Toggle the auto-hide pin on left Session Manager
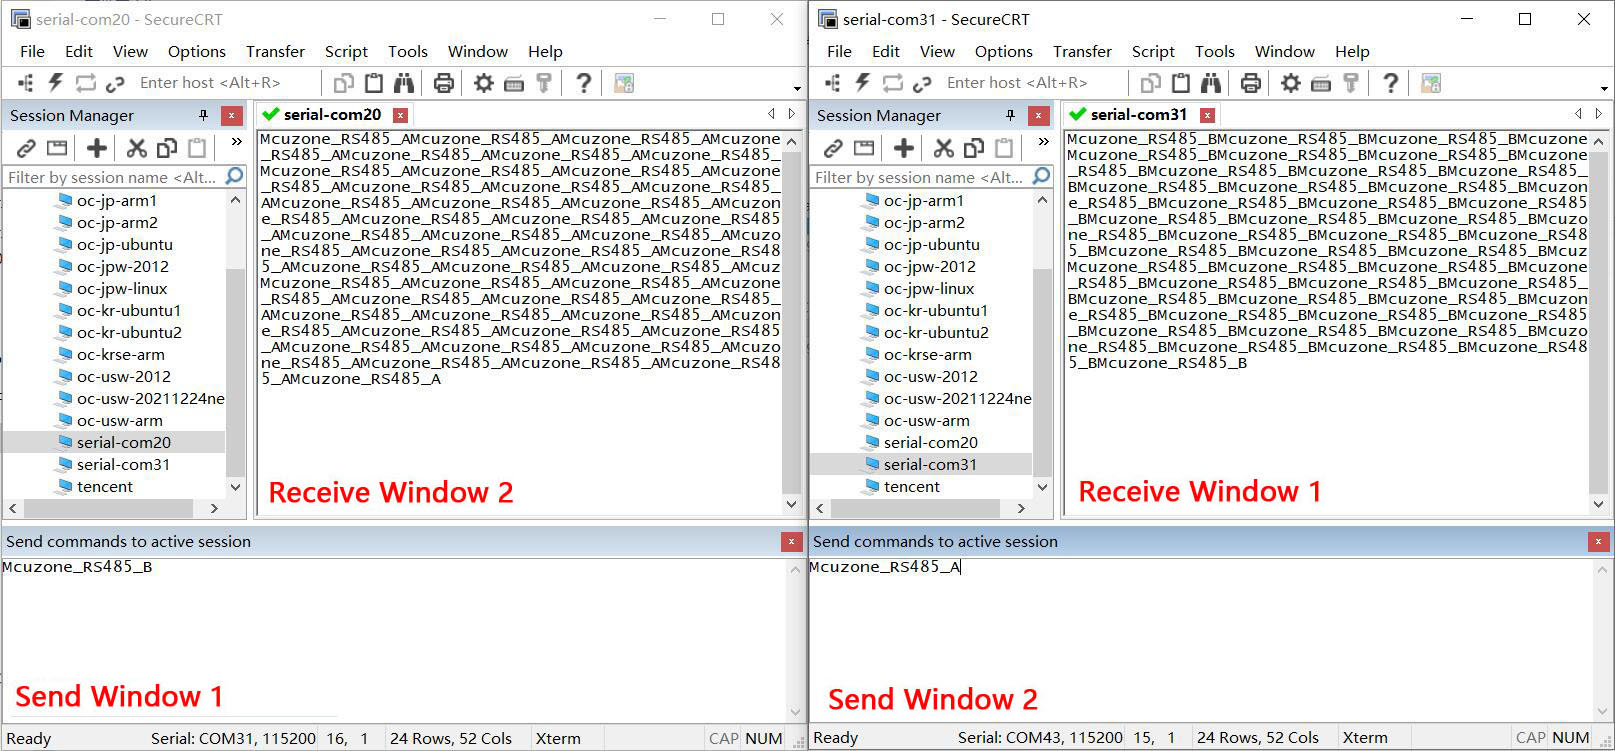The image size is (1615, 751). pos(203,115)
